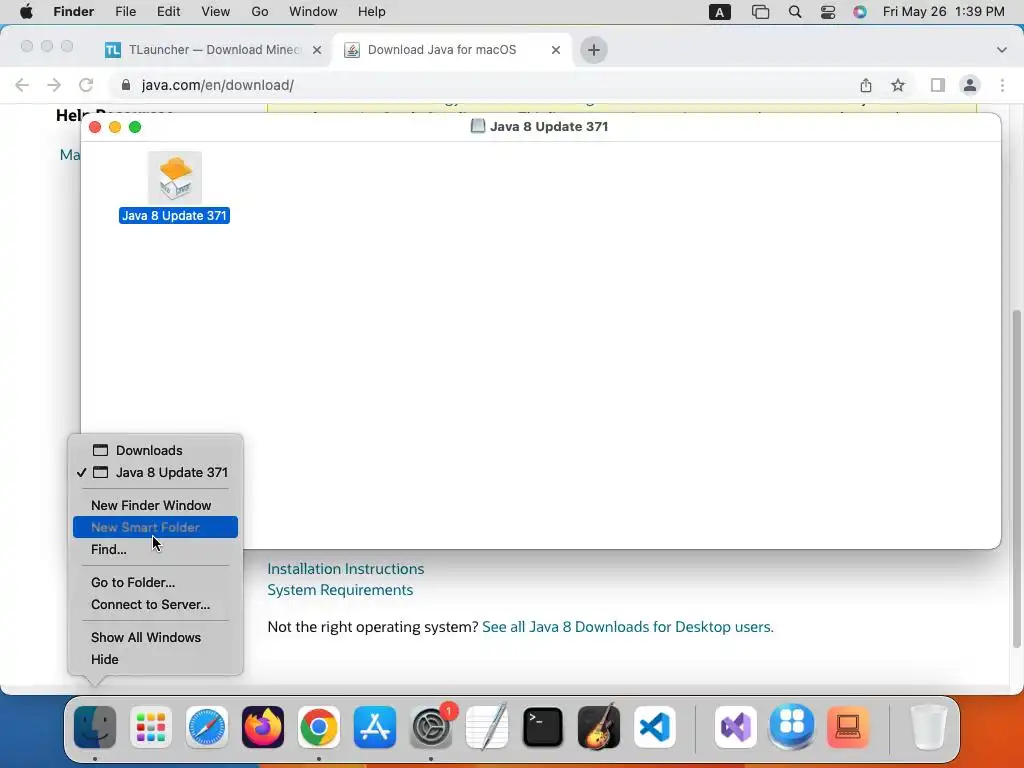Open the Help menu

[x=372, y=12]
